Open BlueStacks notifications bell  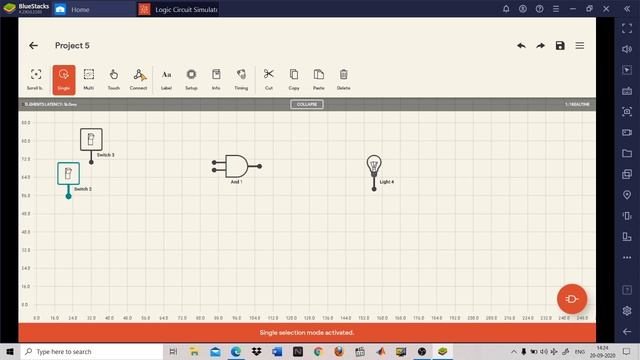click(506, 9)
